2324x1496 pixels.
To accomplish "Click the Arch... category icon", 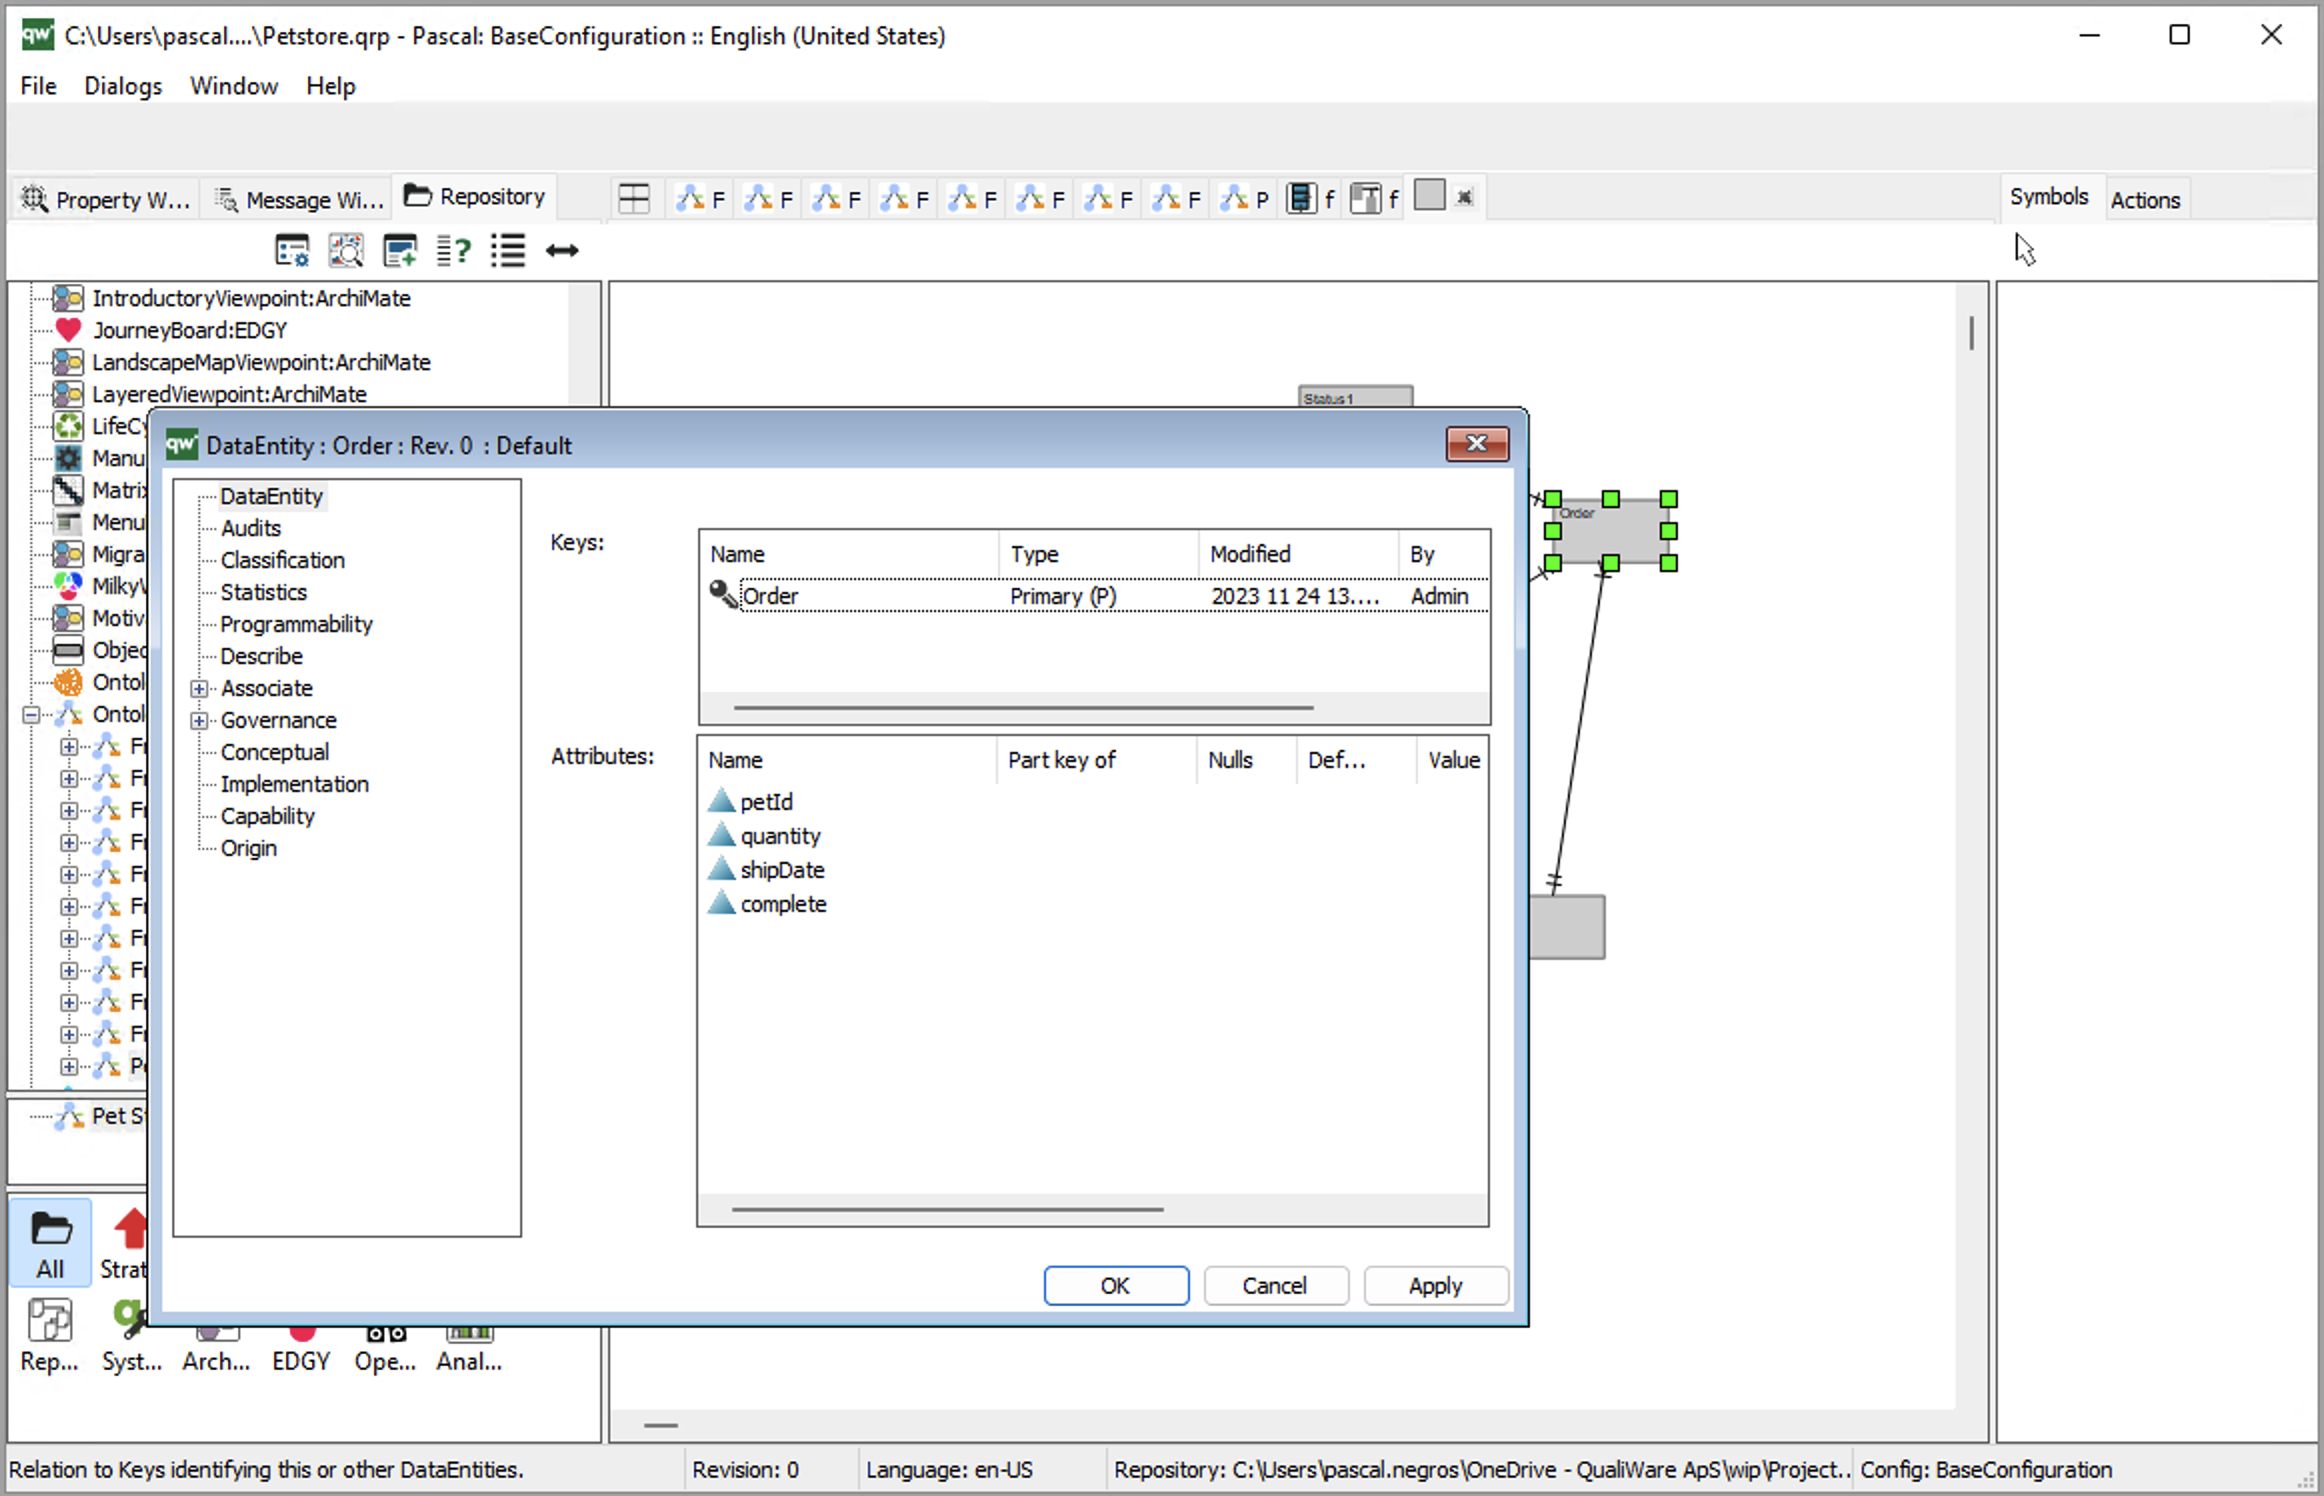I will point(216,1348).
